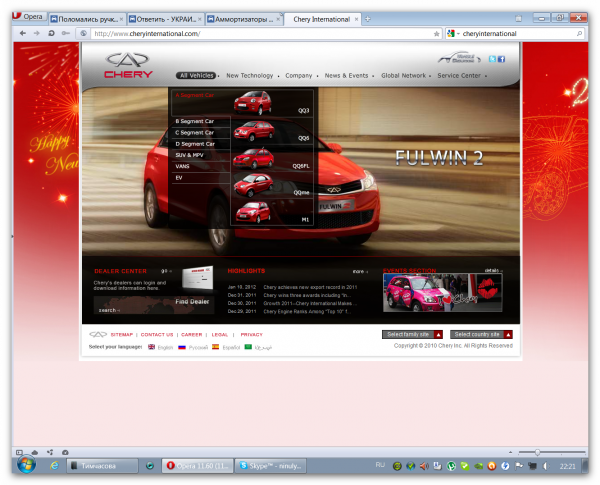Click Highlights 'more' link
The image size is (600, 485).
tap(360, 271)
